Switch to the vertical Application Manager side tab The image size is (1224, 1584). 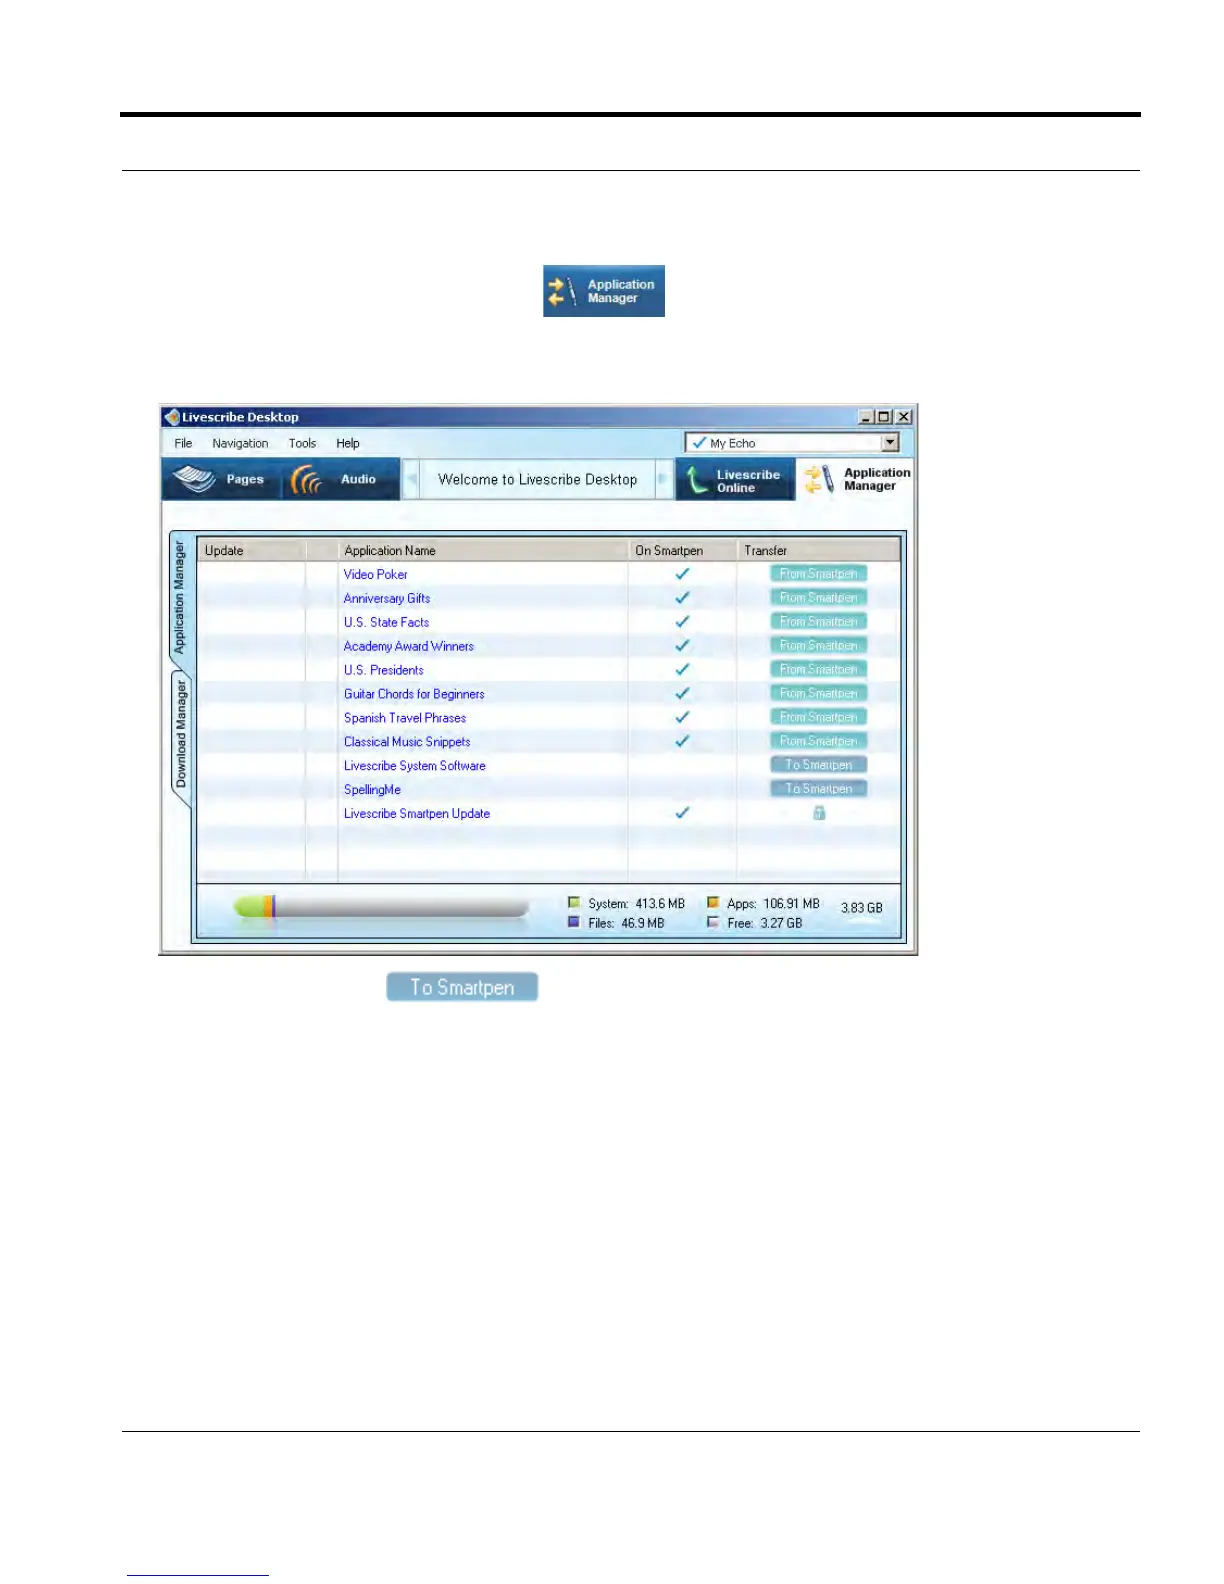180,599
